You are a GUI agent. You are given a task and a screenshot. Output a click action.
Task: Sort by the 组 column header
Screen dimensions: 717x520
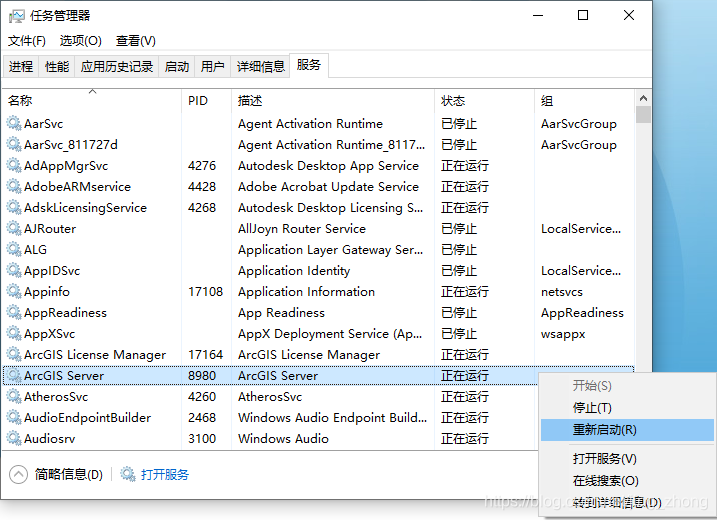click(584, 101)
